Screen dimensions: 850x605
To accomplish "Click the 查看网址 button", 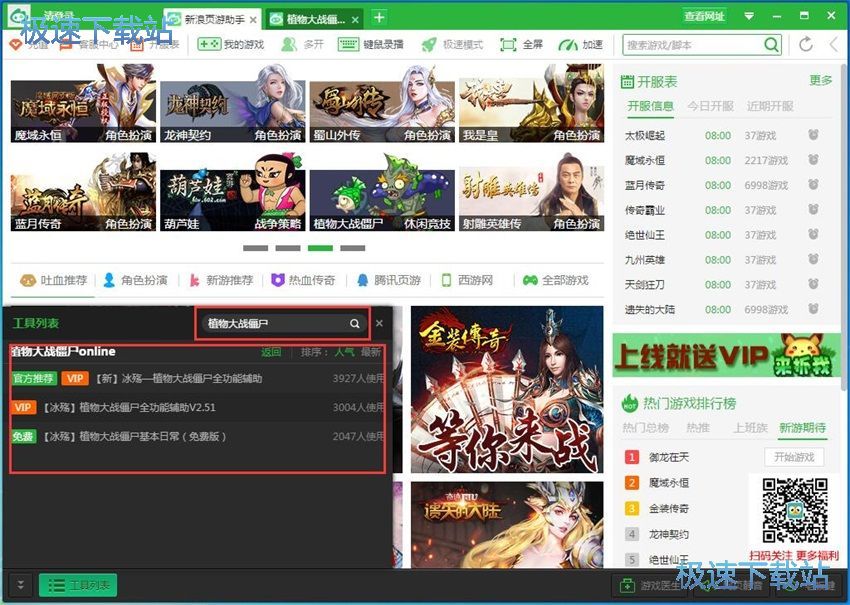I will click(x=704, y=16).
